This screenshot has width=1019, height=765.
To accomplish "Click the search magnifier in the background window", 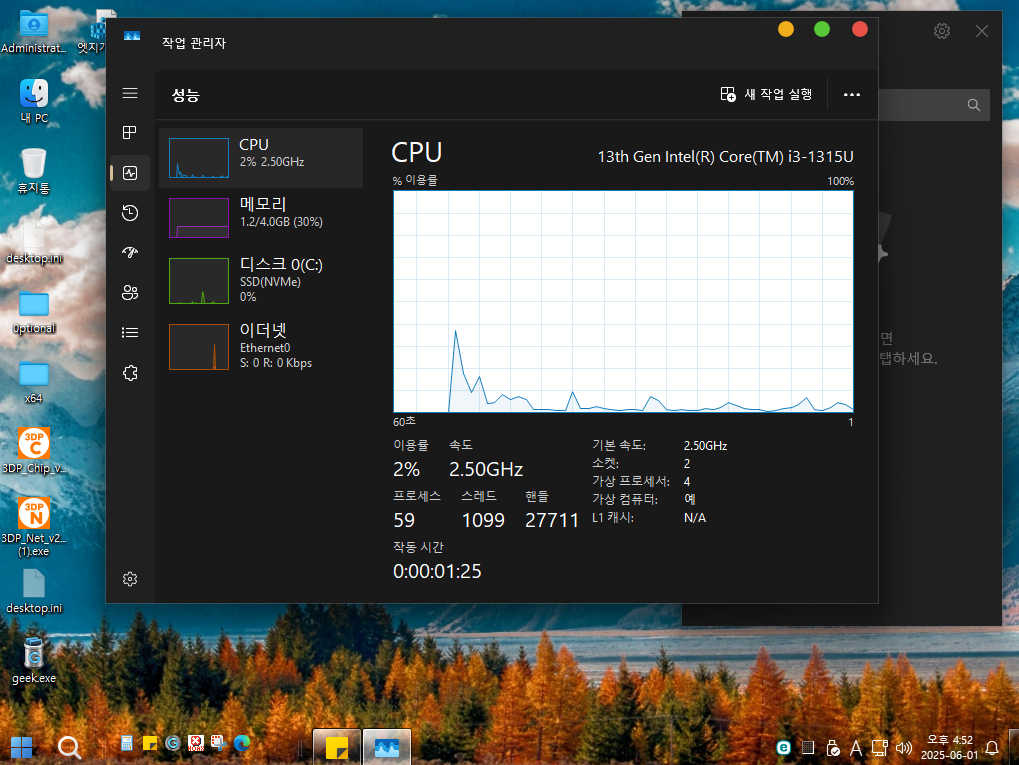I will [x=974, y=105].
